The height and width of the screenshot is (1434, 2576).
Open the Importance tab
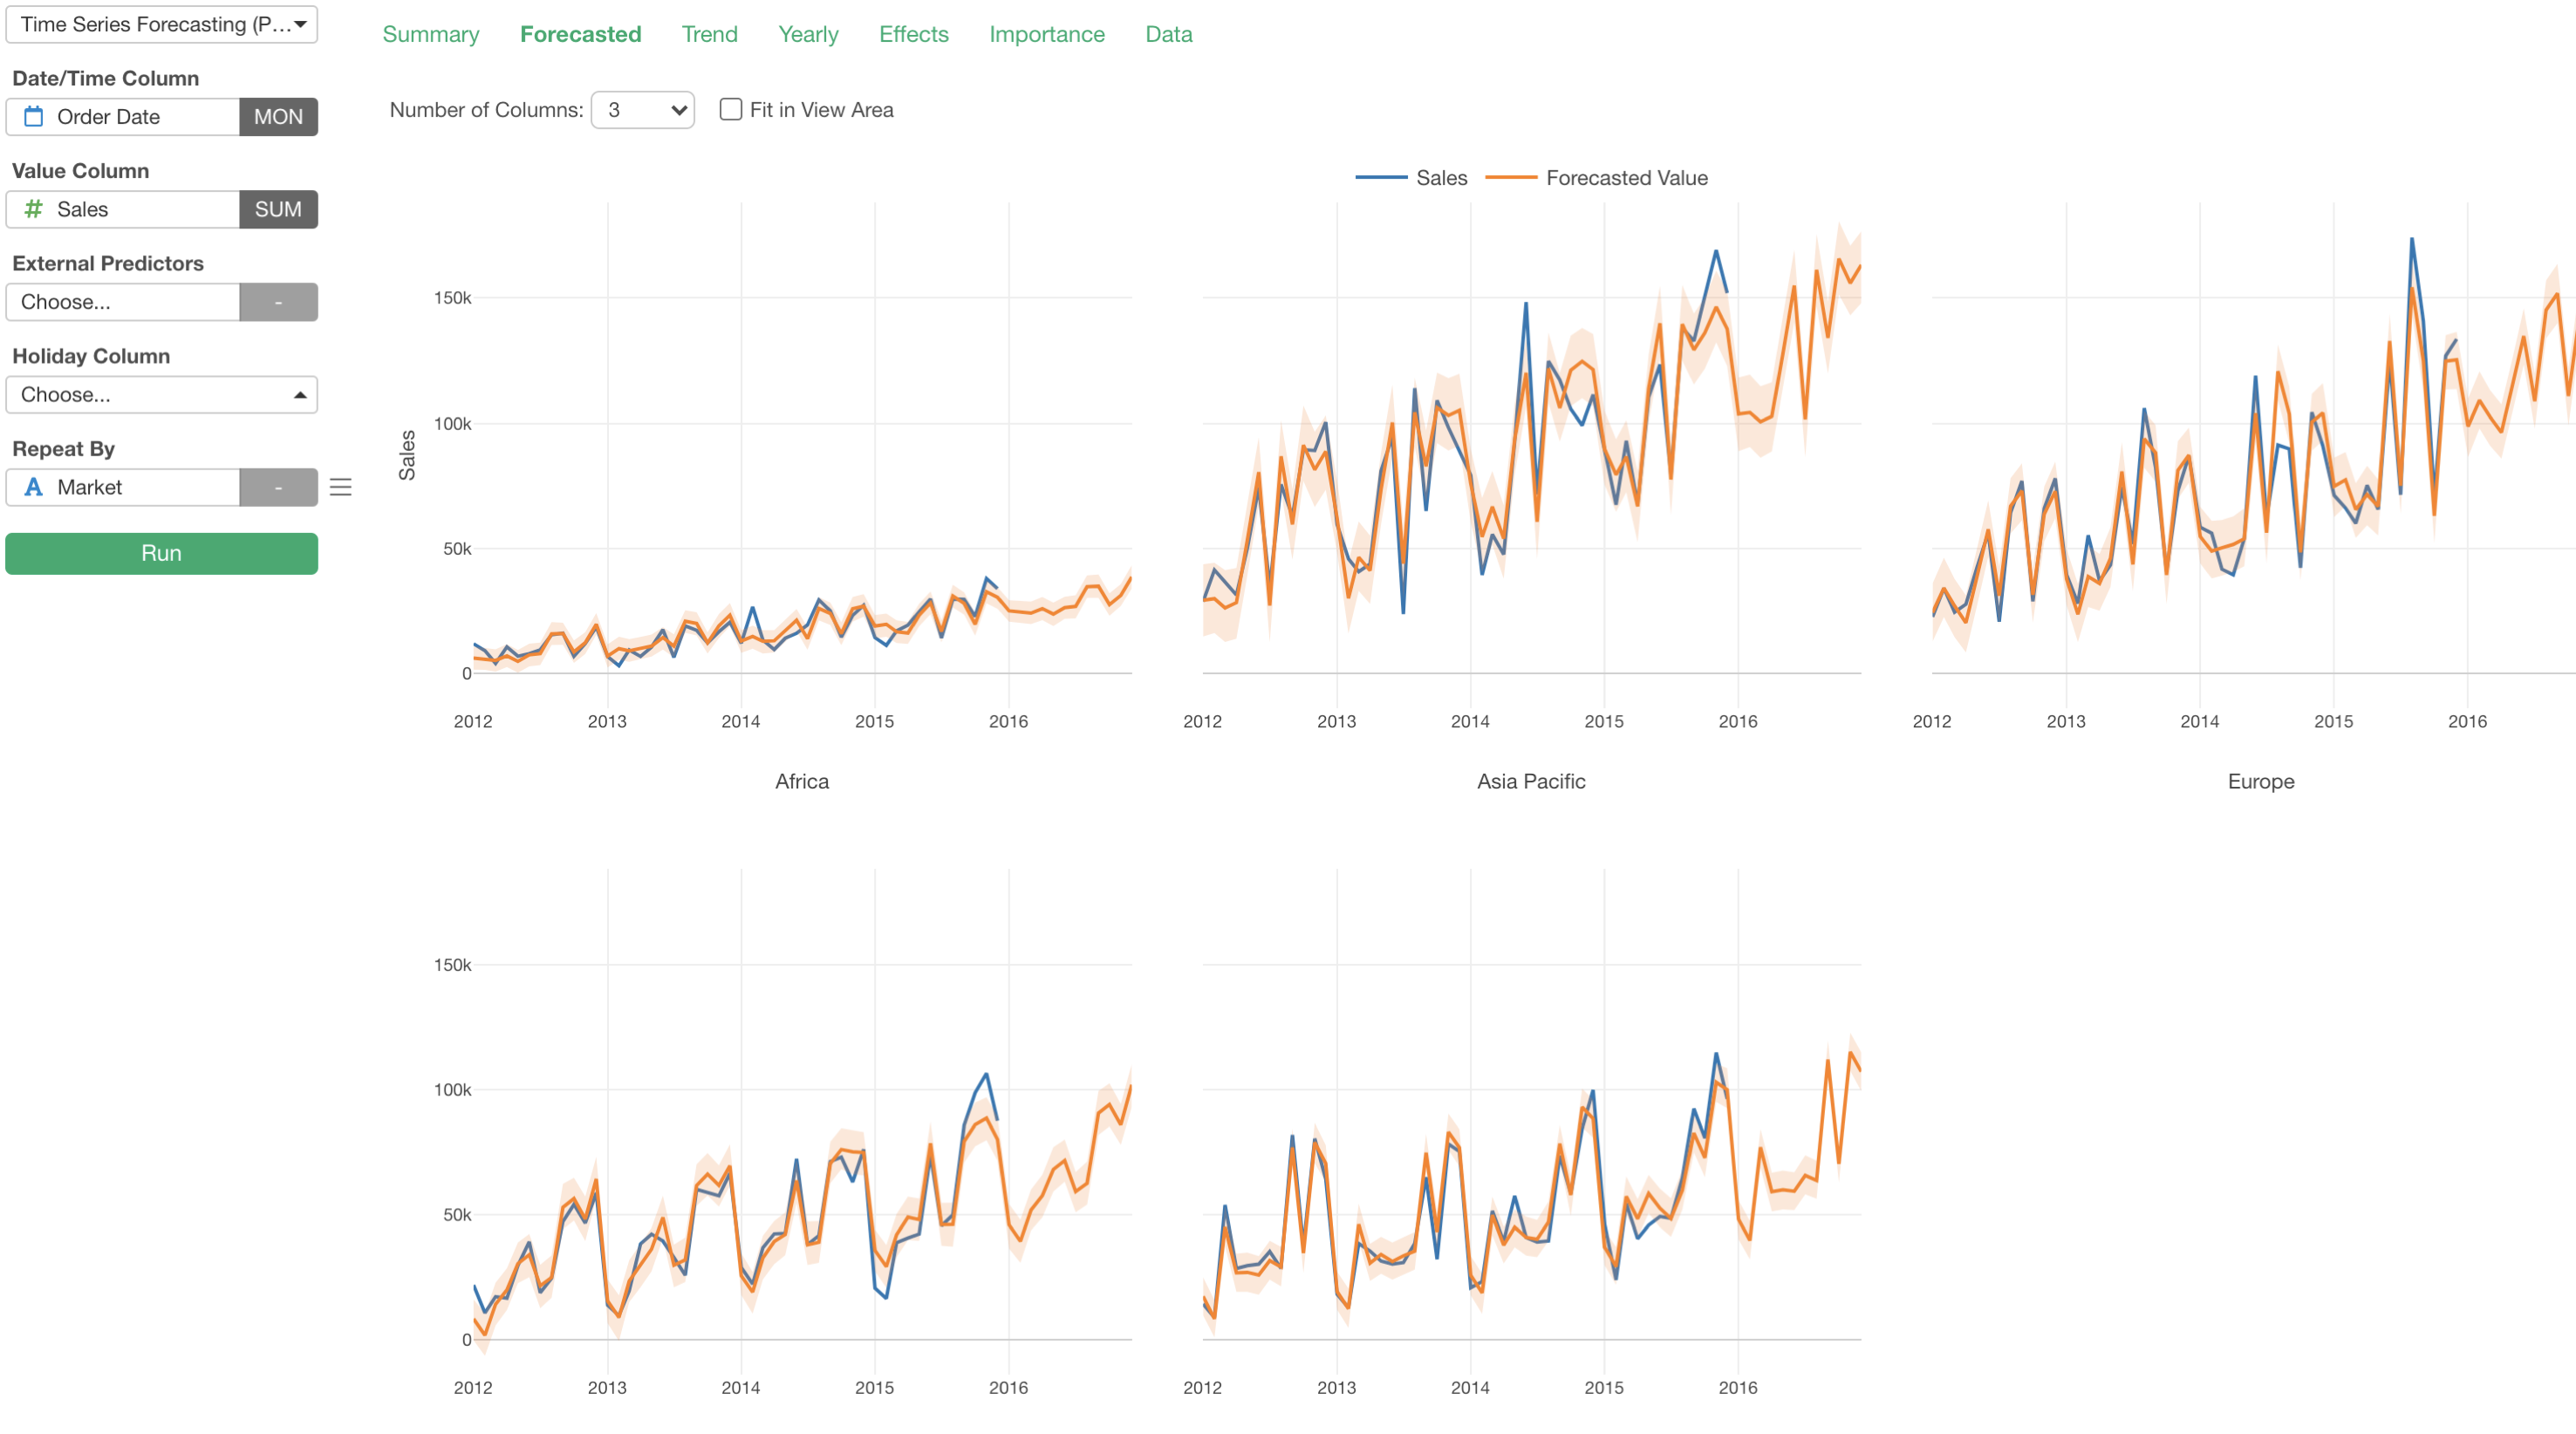(1046, 34)
